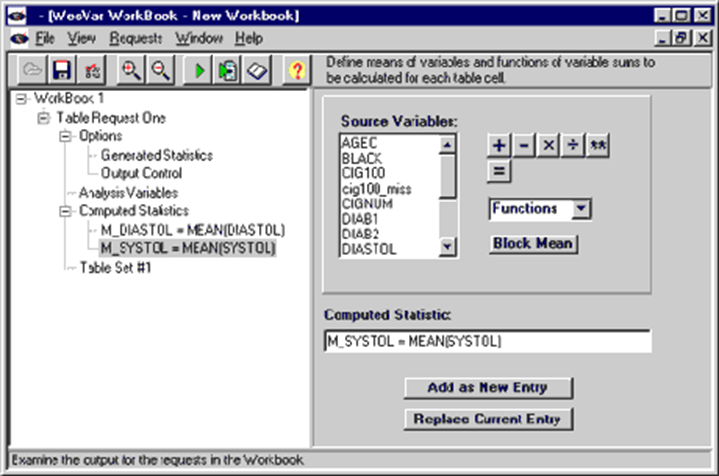Open the View menu
719x476 pixels.
click(82, 39)
